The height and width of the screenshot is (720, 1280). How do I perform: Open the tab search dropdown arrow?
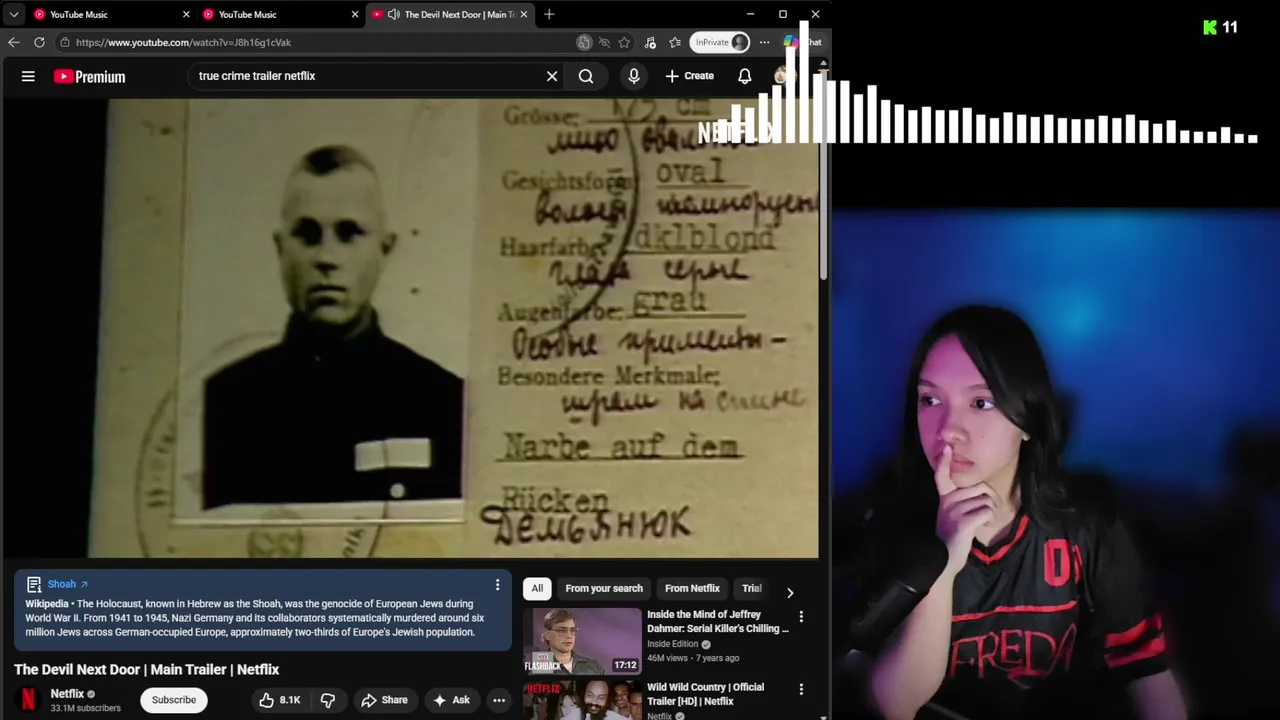(x=14, y=14)
